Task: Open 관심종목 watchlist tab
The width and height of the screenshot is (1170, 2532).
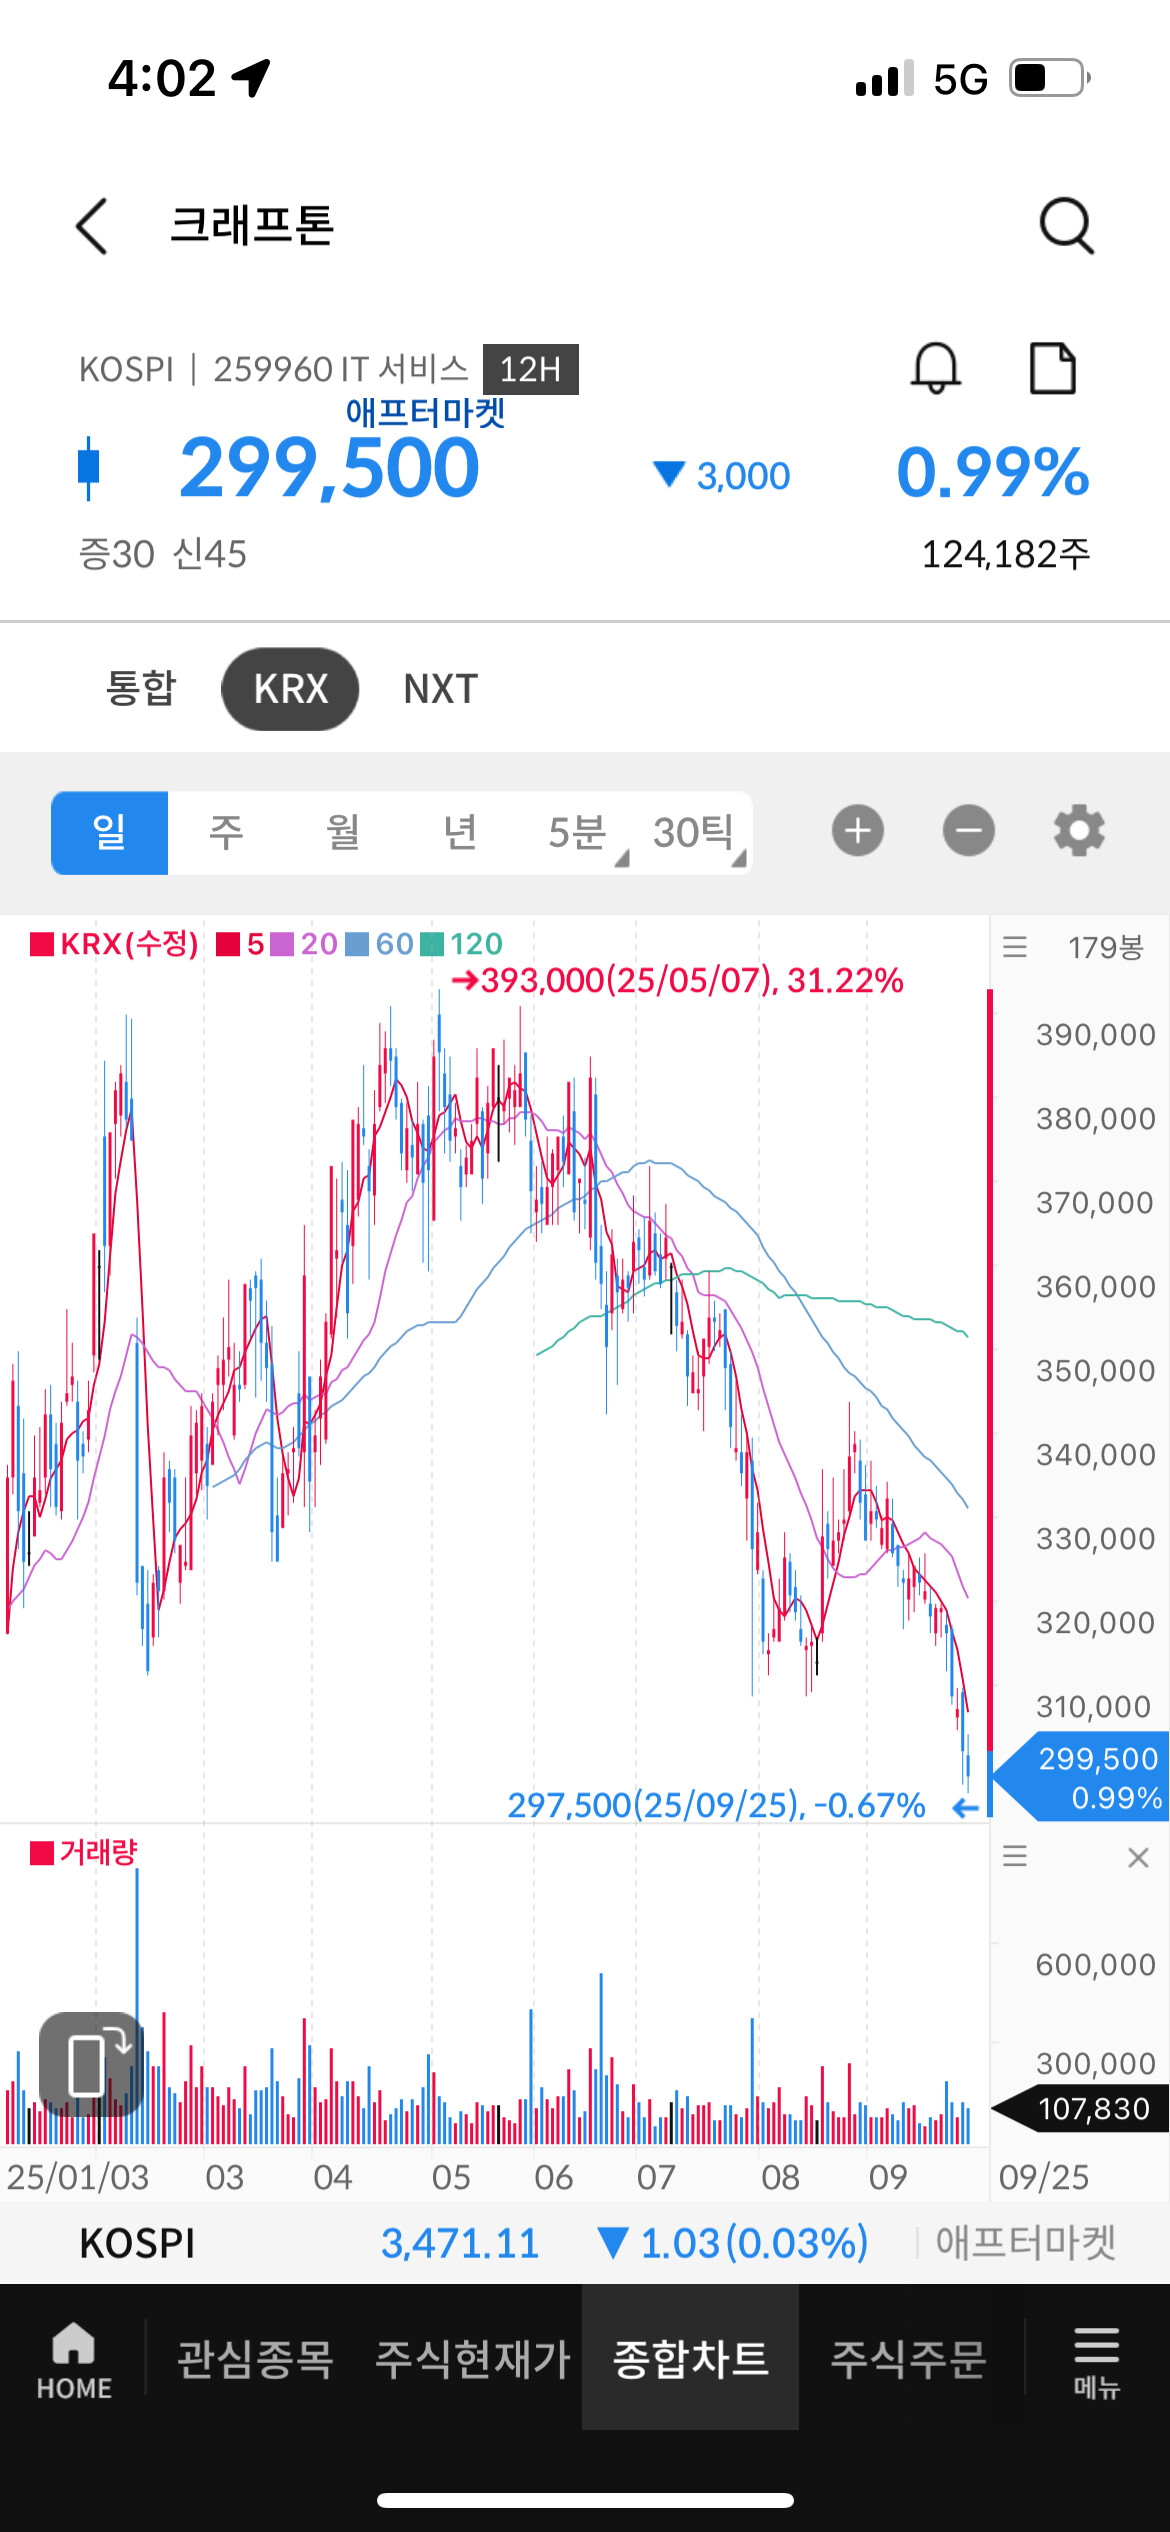Action: point(255,2359)
